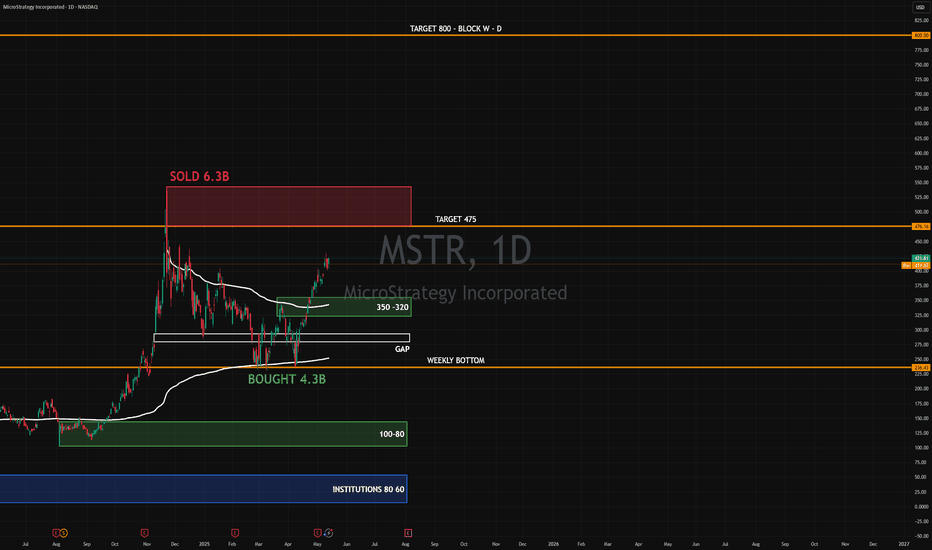The height and width of the screenshot is (550, 932).
Task: Click the green current price tag
Action: tap(921, 259)
